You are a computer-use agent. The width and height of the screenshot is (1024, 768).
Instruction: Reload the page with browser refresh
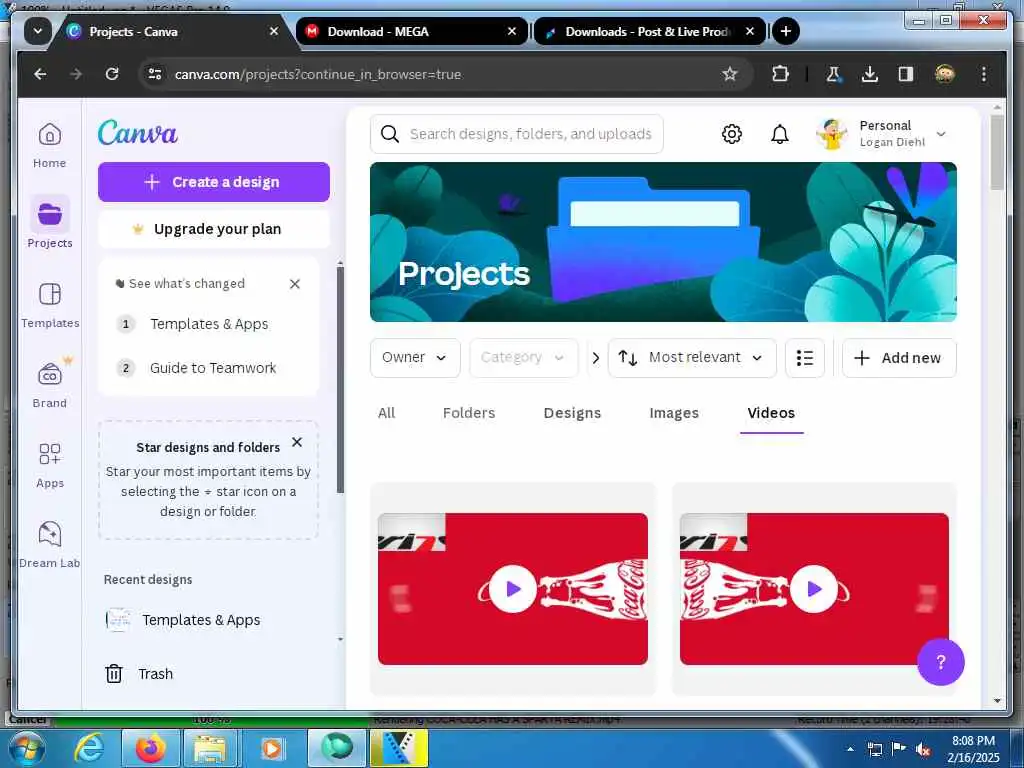112,74
